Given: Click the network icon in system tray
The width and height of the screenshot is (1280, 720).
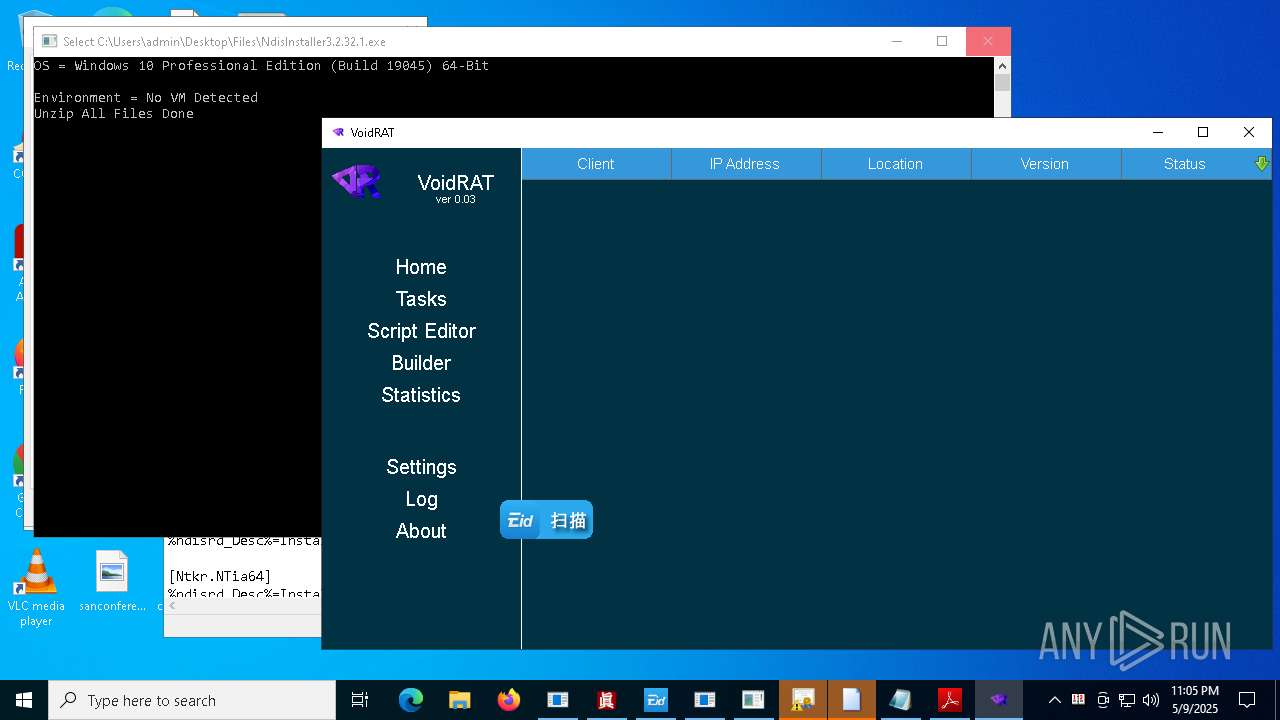Looking at the screenshot, I should (1127, 700).
